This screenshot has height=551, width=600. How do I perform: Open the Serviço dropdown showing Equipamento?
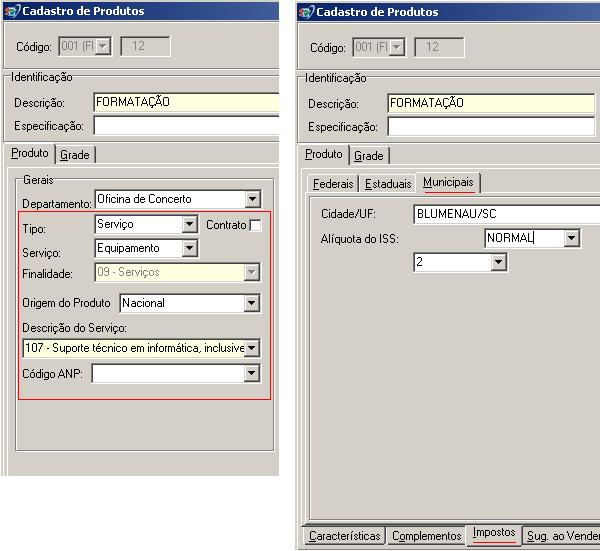189,248
